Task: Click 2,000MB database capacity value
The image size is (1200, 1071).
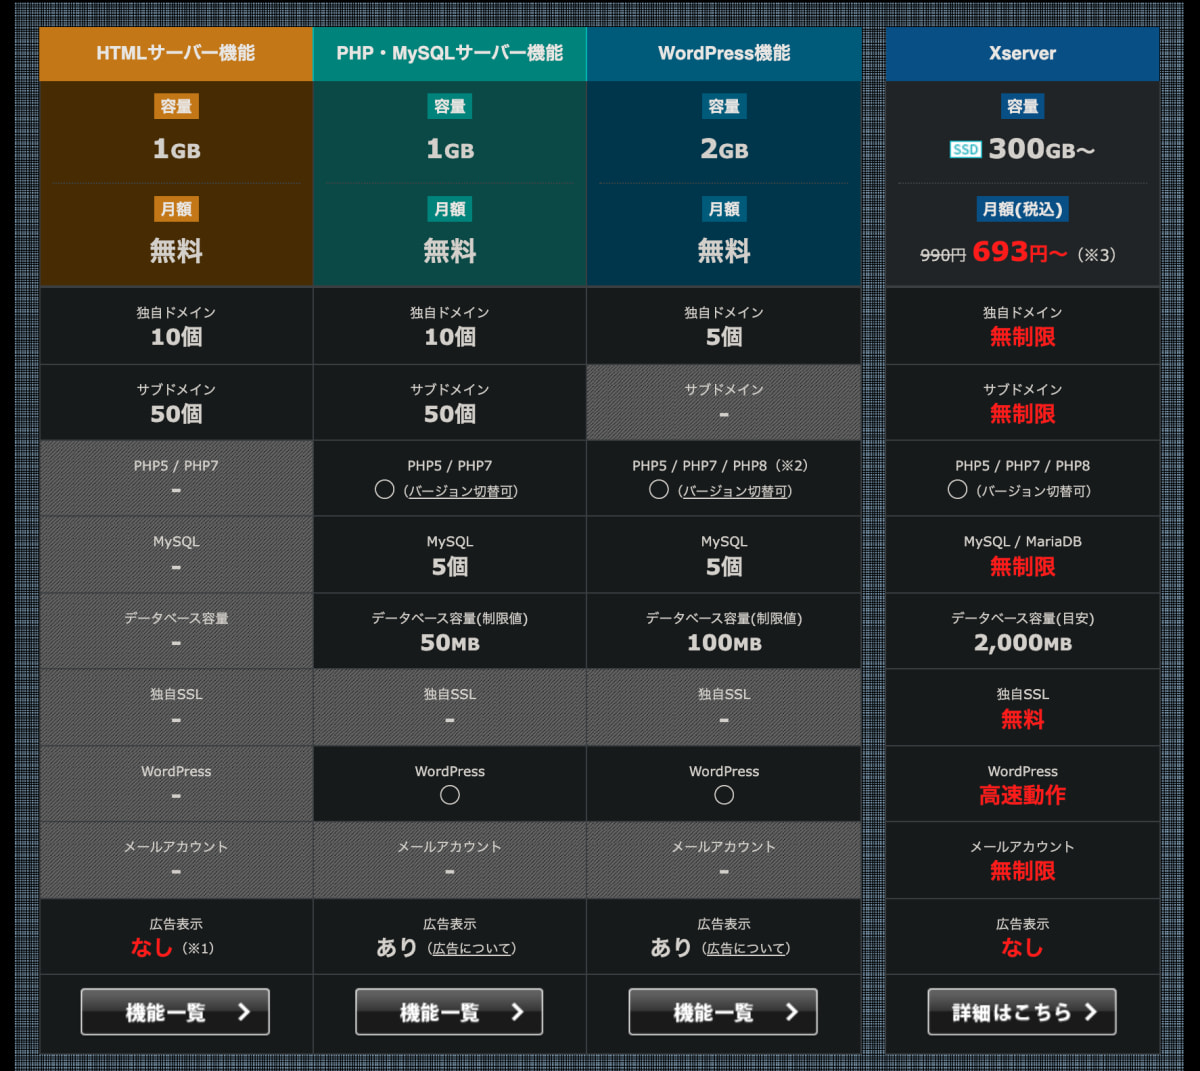Action: 1022,643
